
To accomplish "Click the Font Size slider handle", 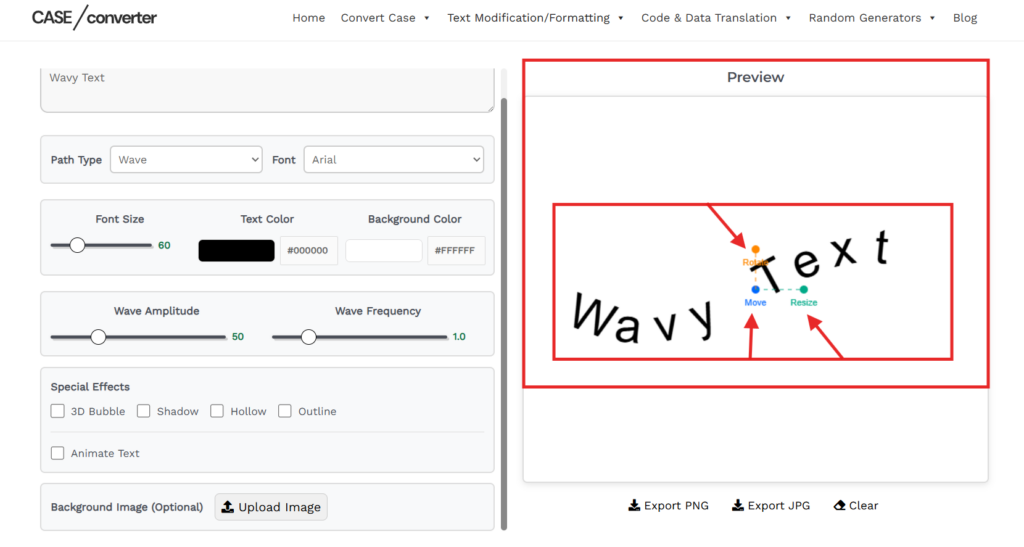I will (77, 245).
